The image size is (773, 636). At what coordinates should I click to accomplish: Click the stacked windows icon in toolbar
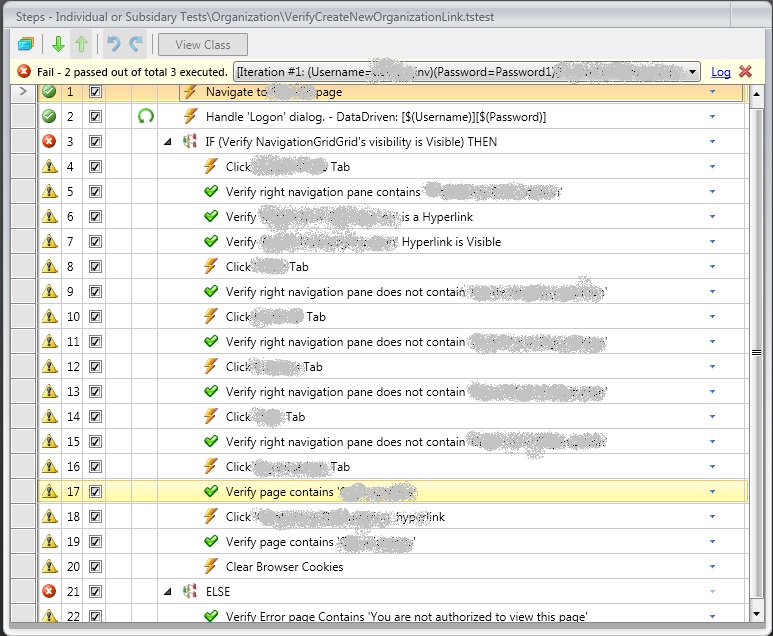pos(26,44)
